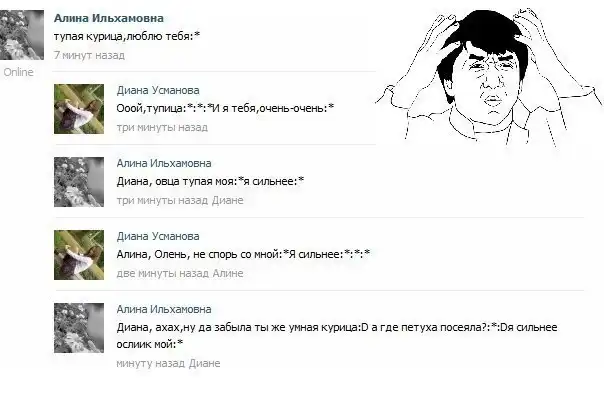
Task: Click the 'Алине' reply-to link
Action: [x=228, y=273]
